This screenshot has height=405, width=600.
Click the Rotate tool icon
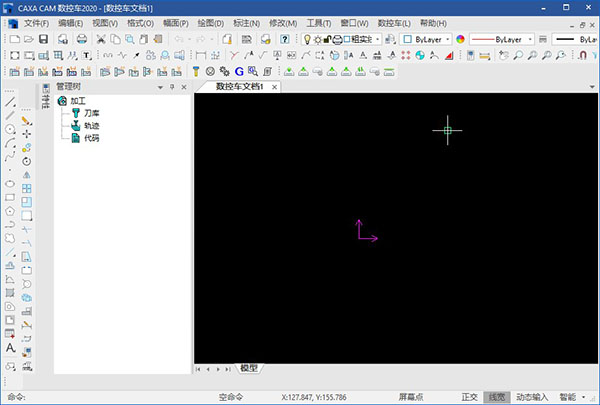coord(26,161)
